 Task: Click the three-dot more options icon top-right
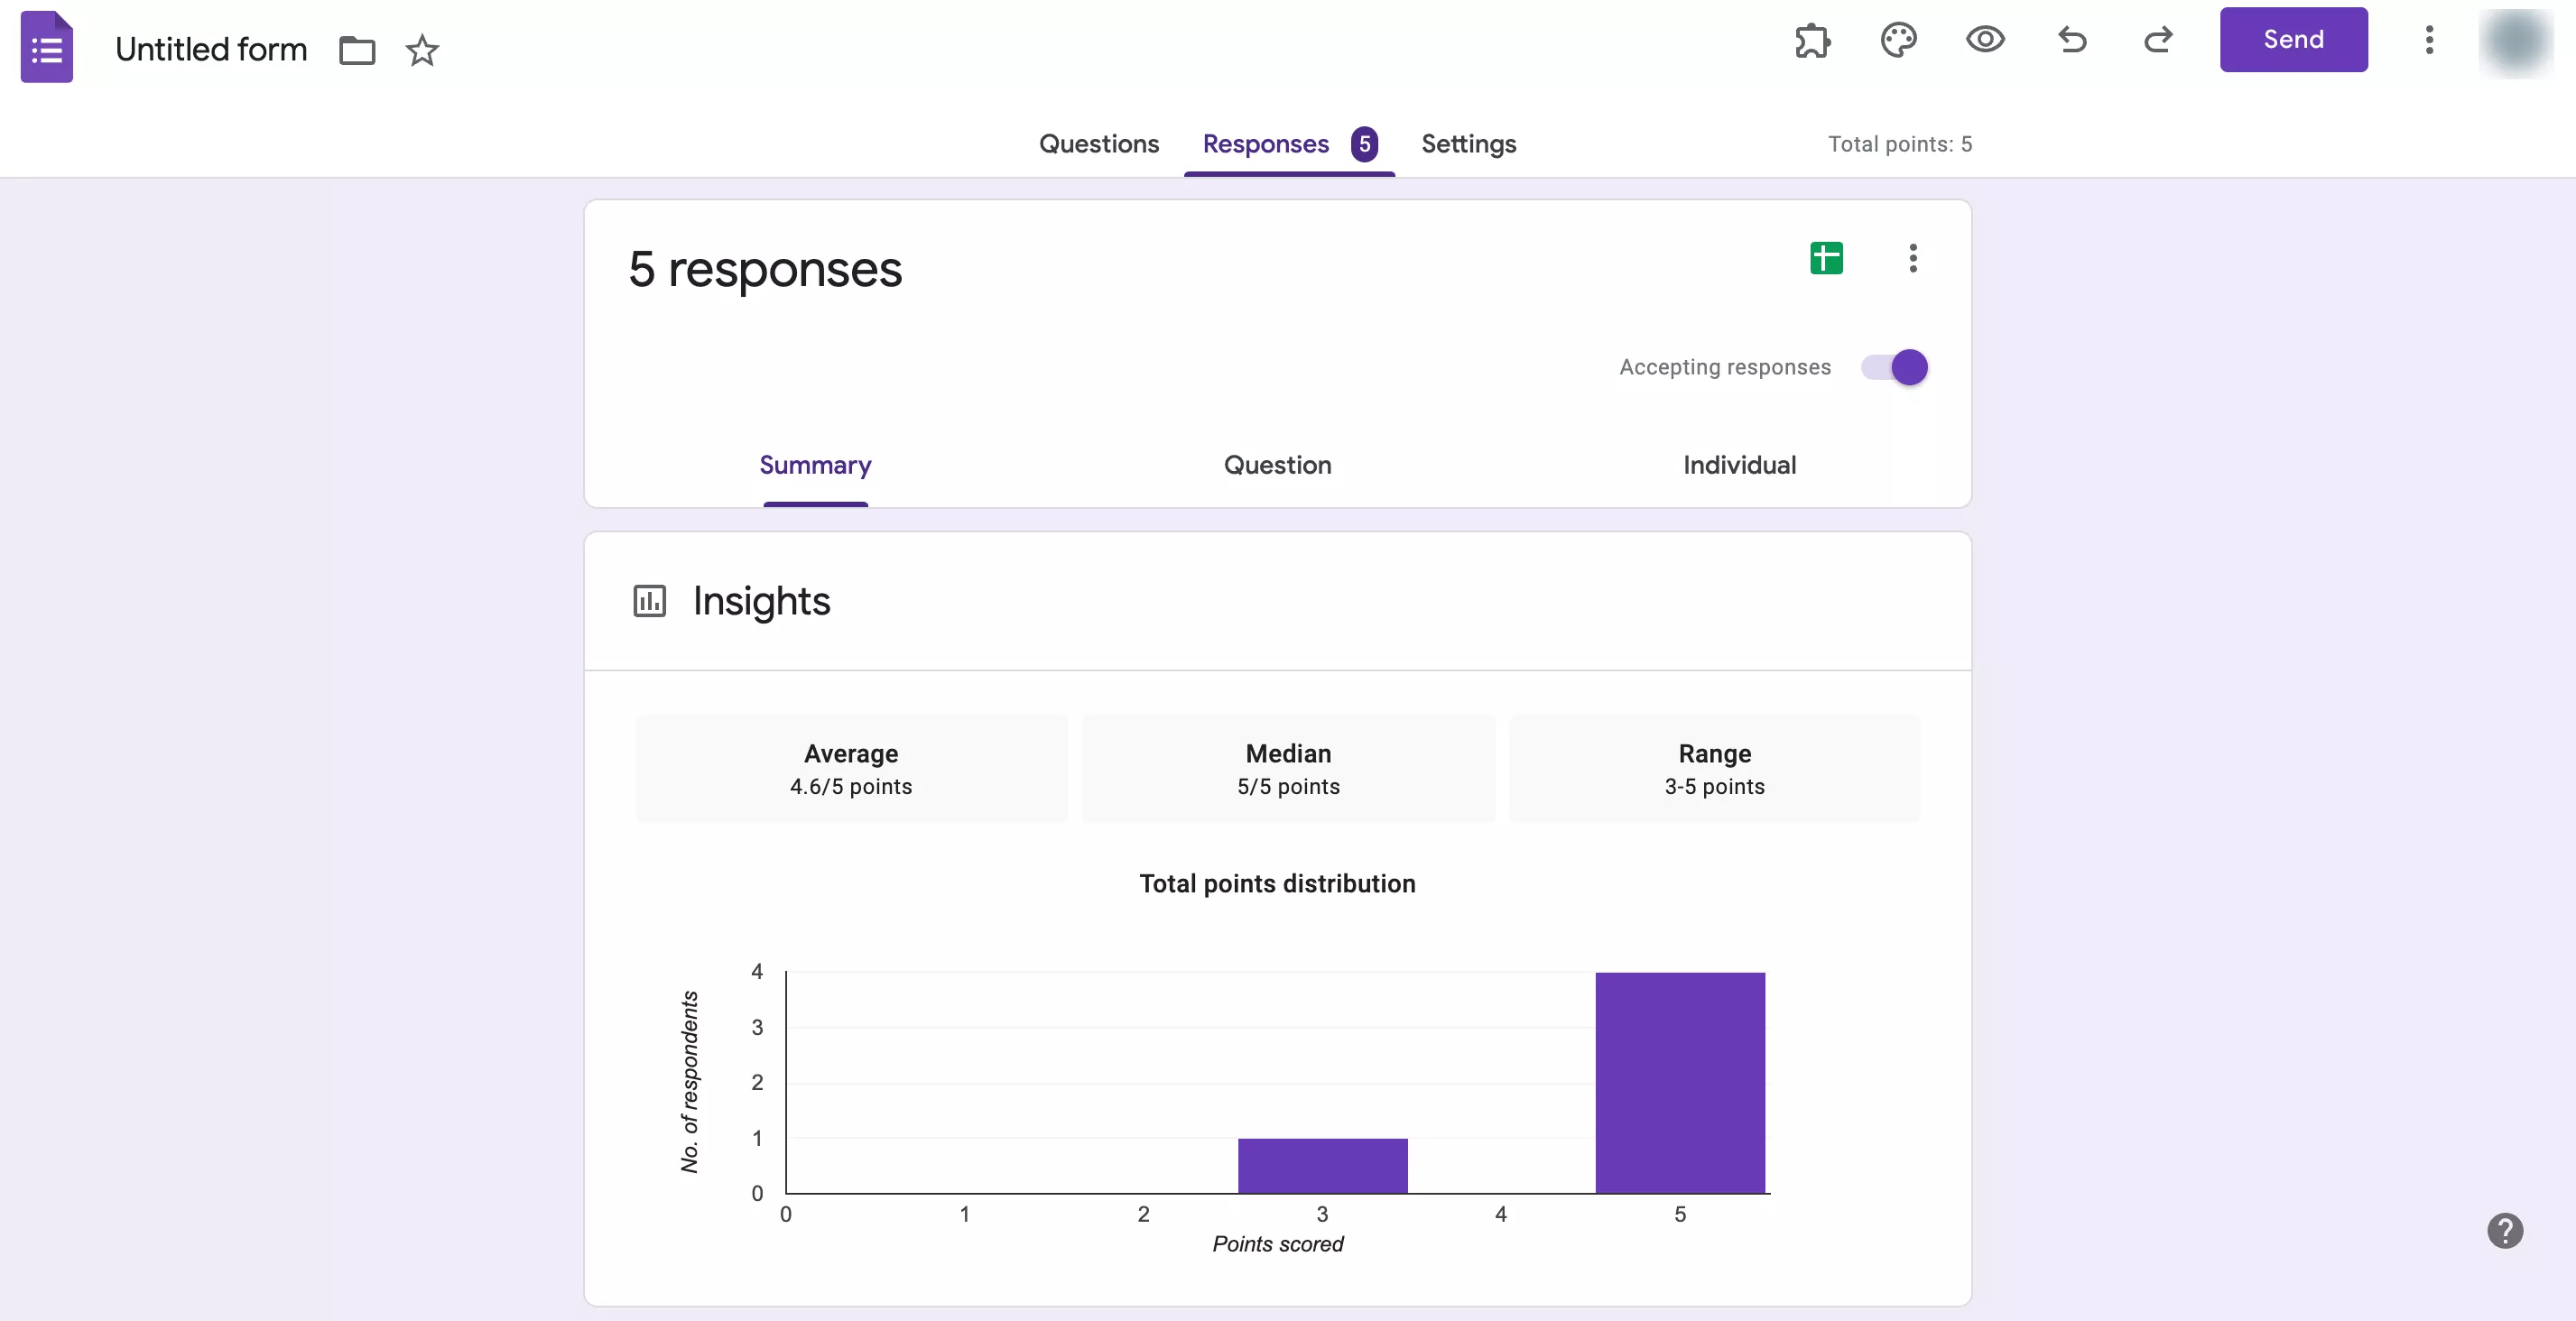pos(2428,39)
